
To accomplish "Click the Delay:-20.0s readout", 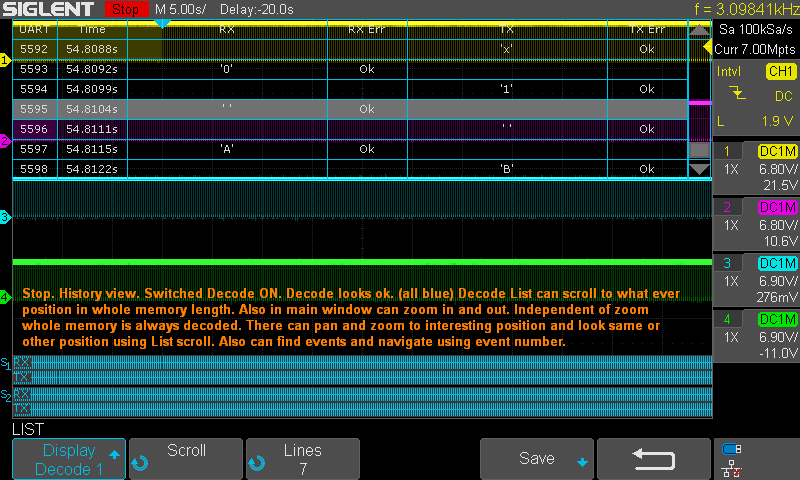I will 257,9.
